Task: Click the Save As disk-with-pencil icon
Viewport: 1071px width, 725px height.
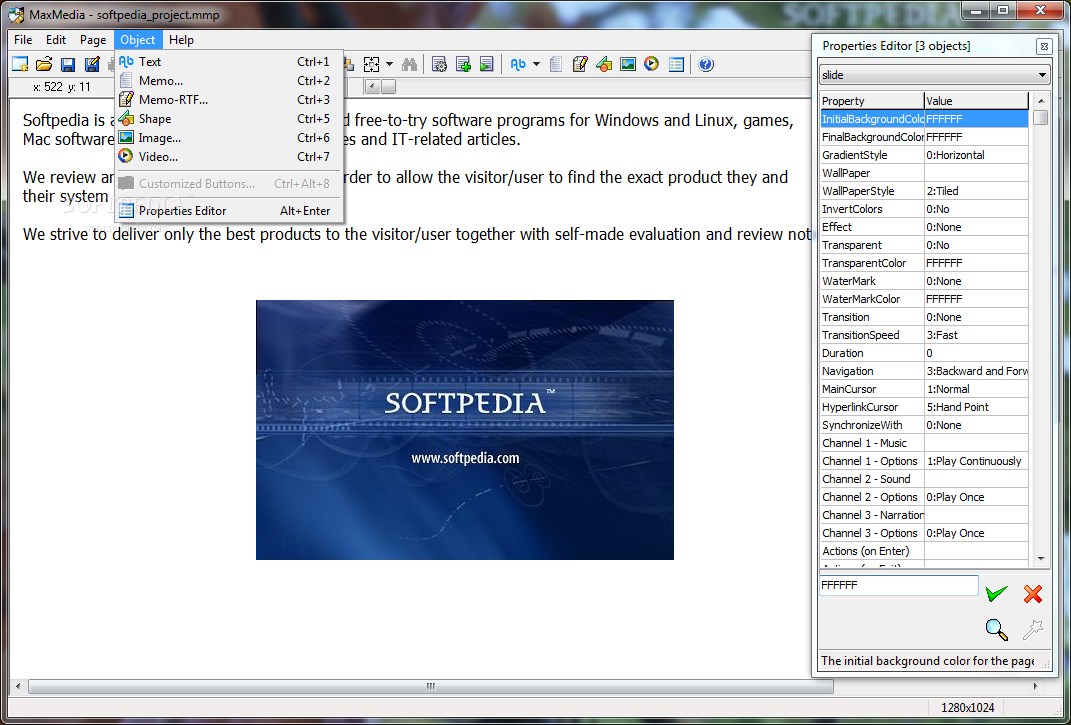Action: pos(92,64)
